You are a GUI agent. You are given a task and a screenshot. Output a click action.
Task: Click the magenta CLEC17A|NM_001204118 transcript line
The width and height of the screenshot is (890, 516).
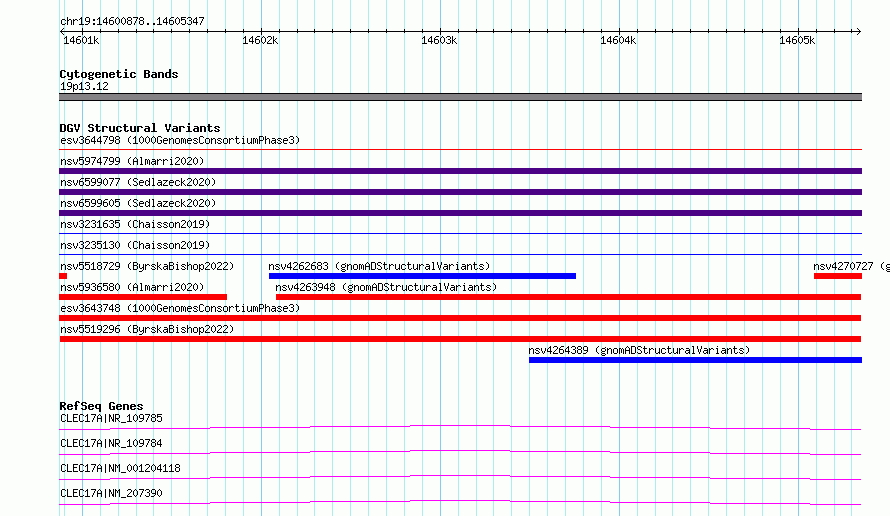[x=460, y=477]
